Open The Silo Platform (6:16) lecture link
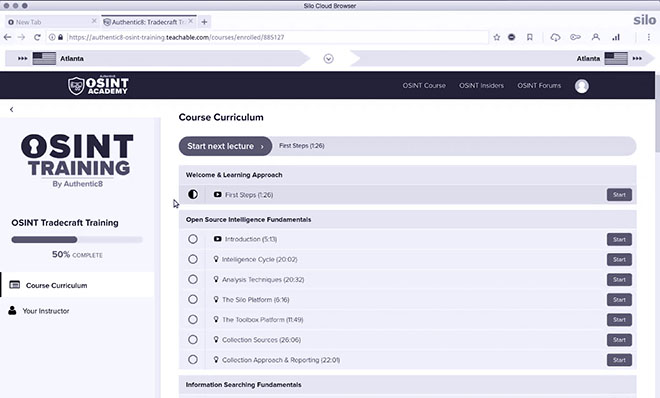660x398 pixels. (x=255, y=299)
